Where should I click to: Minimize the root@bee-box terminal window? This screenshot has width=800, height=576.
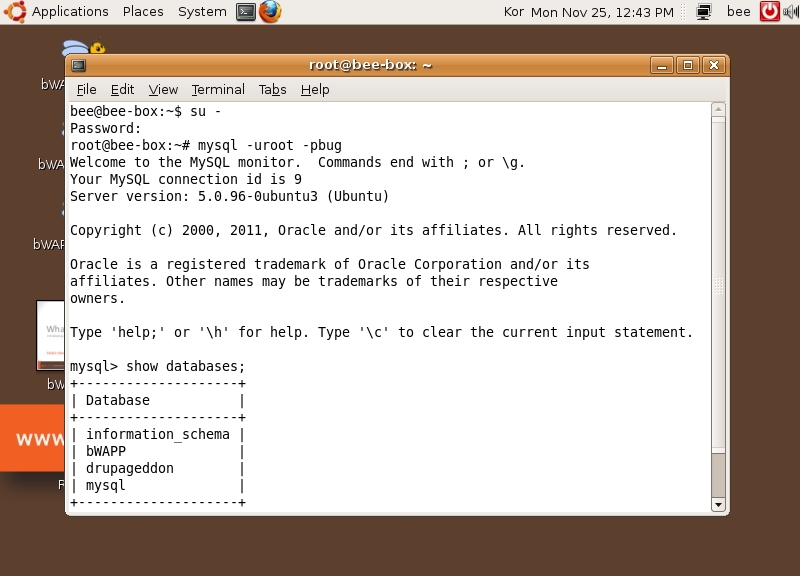662,65
